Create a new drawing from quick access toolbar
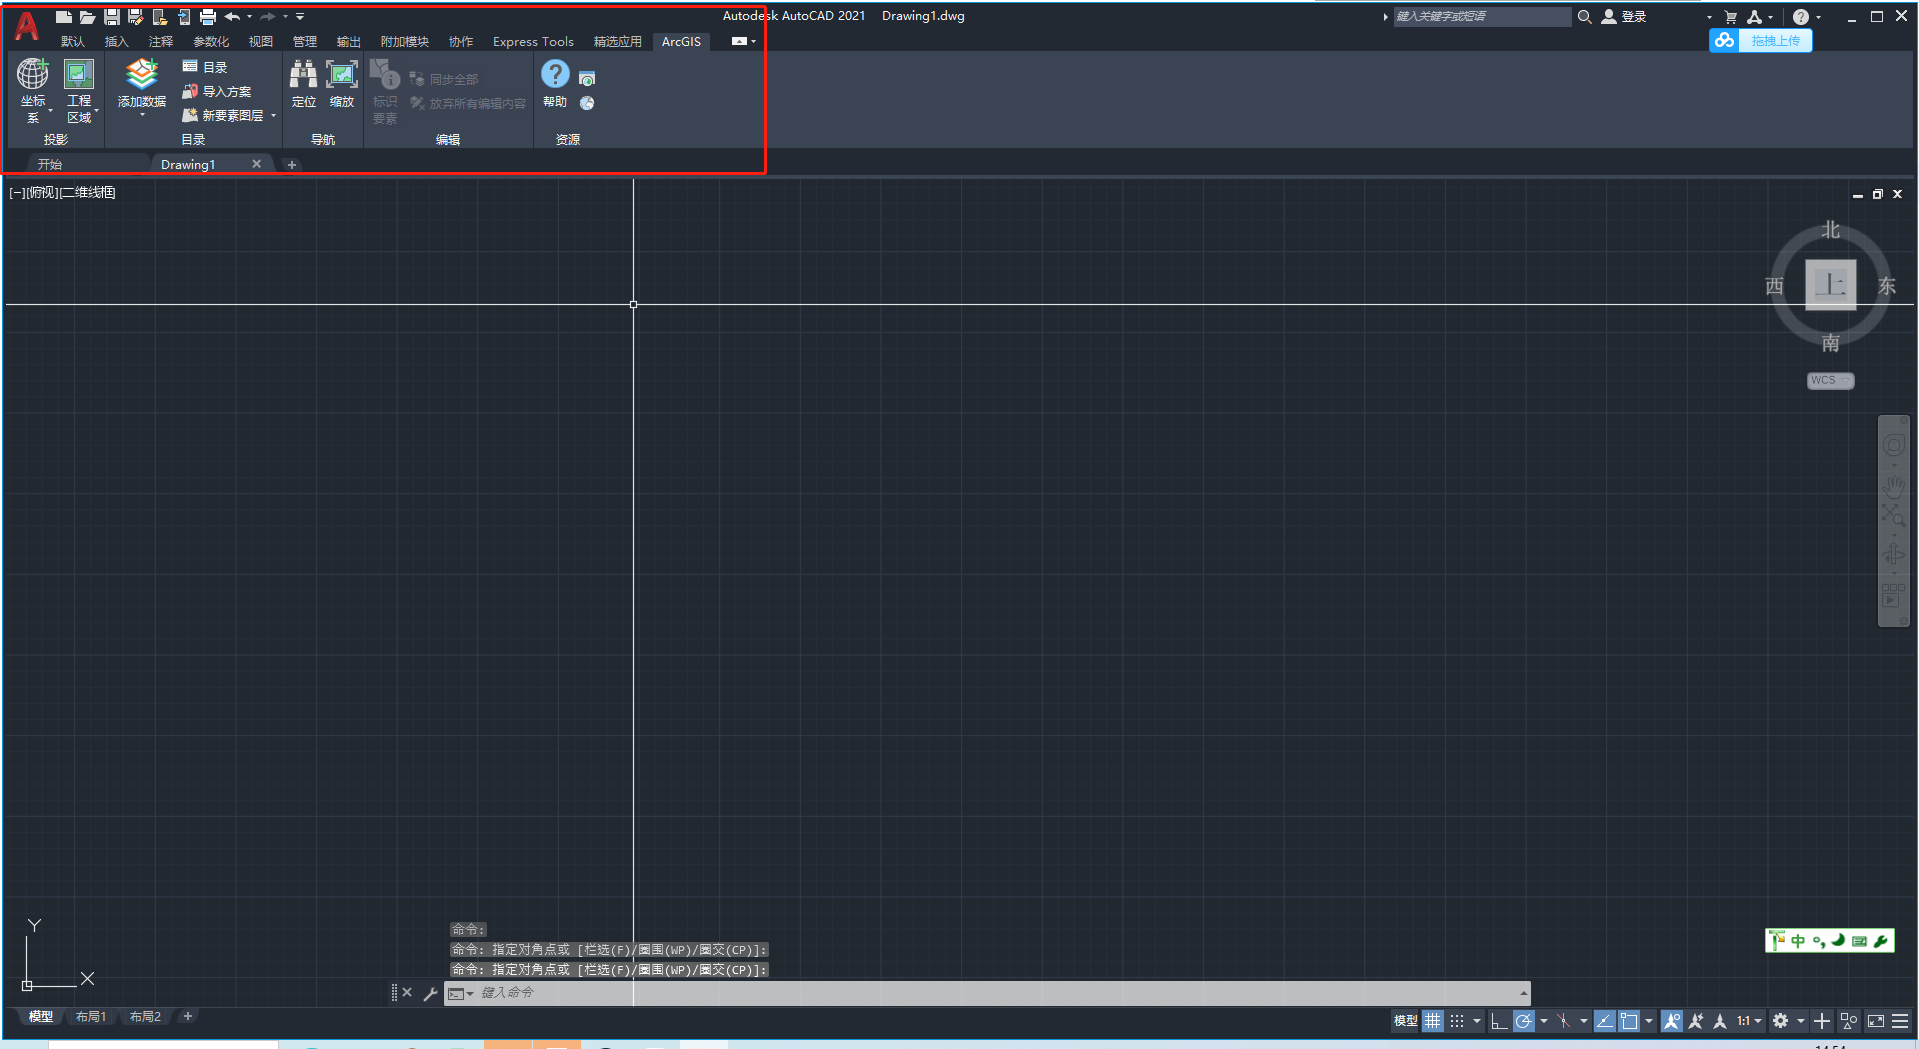Screen dimensions: 1919x1049 [x=63, y=17]
